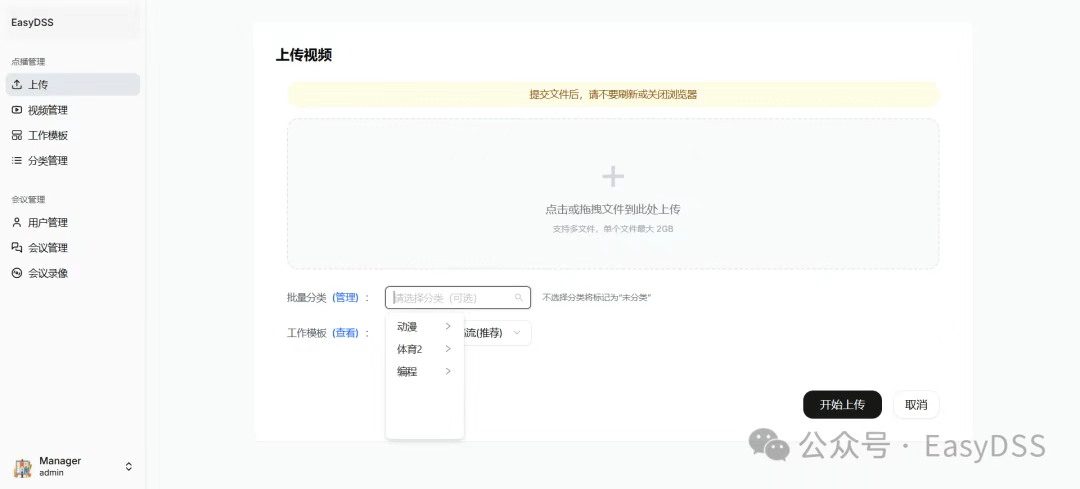The width and height of the screenshot is (1080, 489).
Task: Click the list icon beside 分类管理
Action: [x=17, y=160]
